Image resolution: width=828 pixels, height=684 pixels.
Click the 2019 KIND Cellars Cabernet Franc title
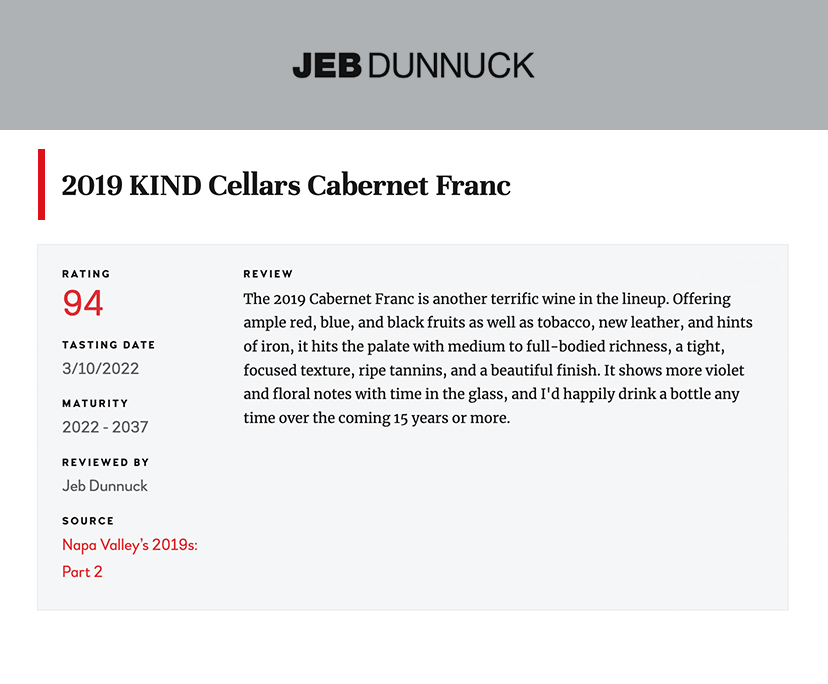coord(286,185)
